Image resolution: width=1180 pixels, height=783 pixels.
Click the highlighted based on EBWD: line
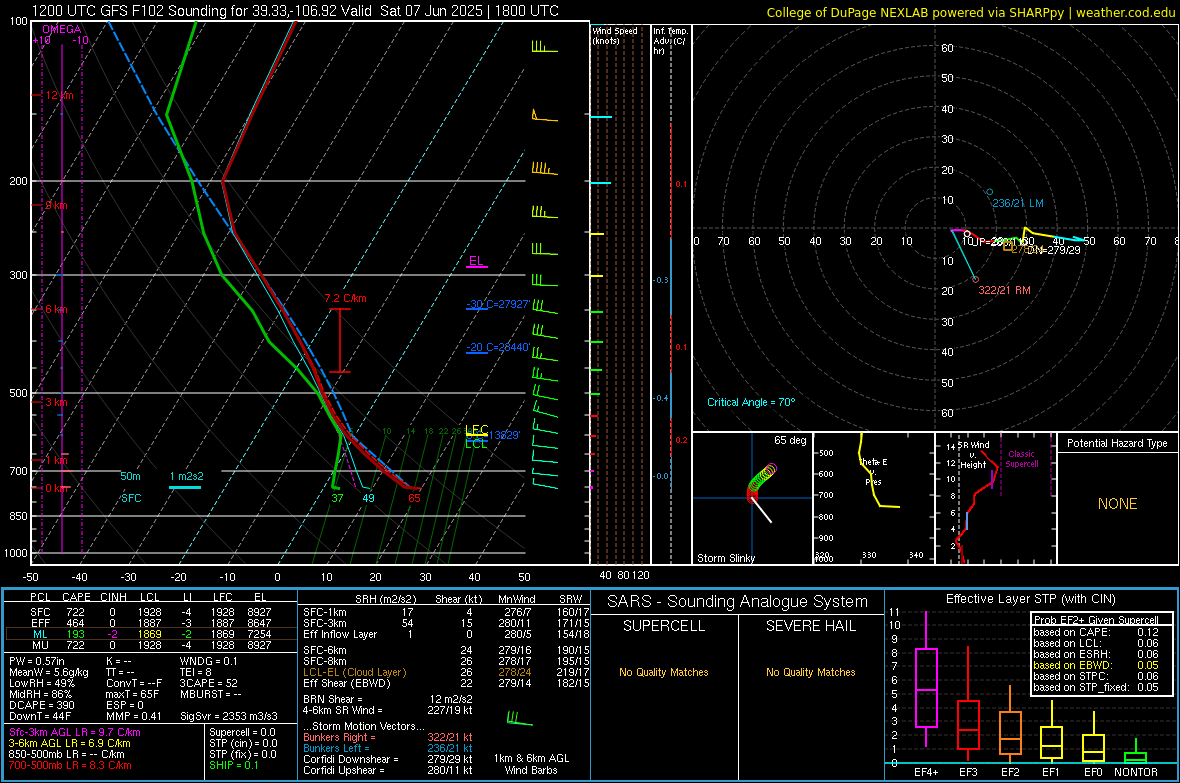pos(1096,666)
